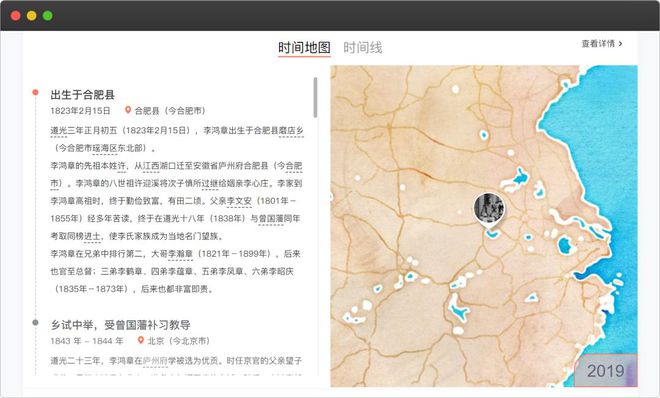Open the 道光 underlined term link
This screenshot has width=660, height=398.
coord(59,130)
